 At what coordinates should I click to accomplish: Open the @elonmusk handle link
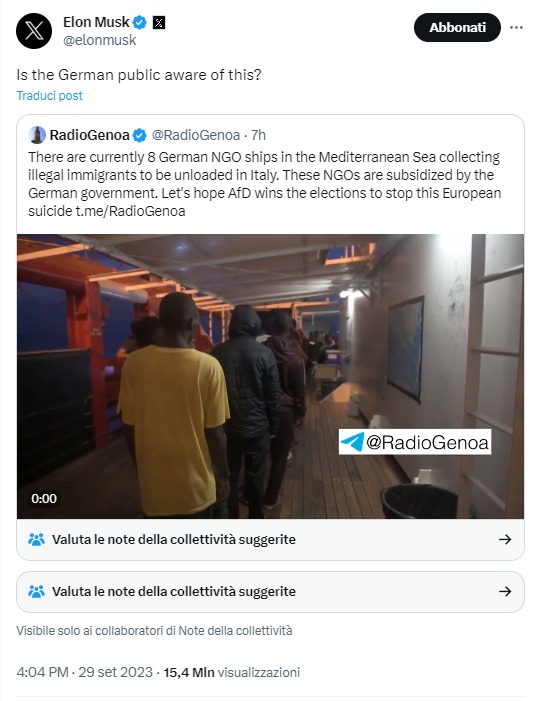99,40
